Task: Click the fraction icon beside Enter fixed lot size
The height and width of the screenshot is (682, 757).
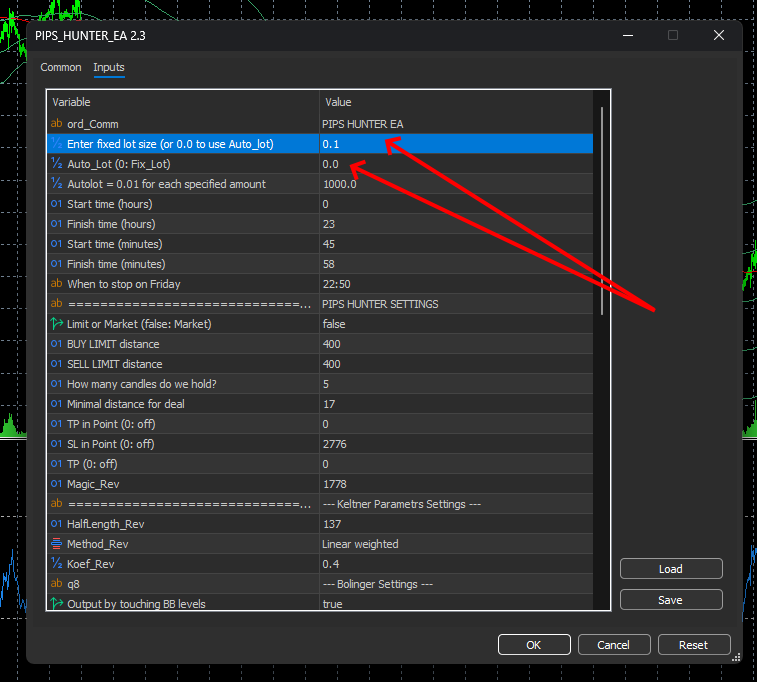Action: [56, 143]
